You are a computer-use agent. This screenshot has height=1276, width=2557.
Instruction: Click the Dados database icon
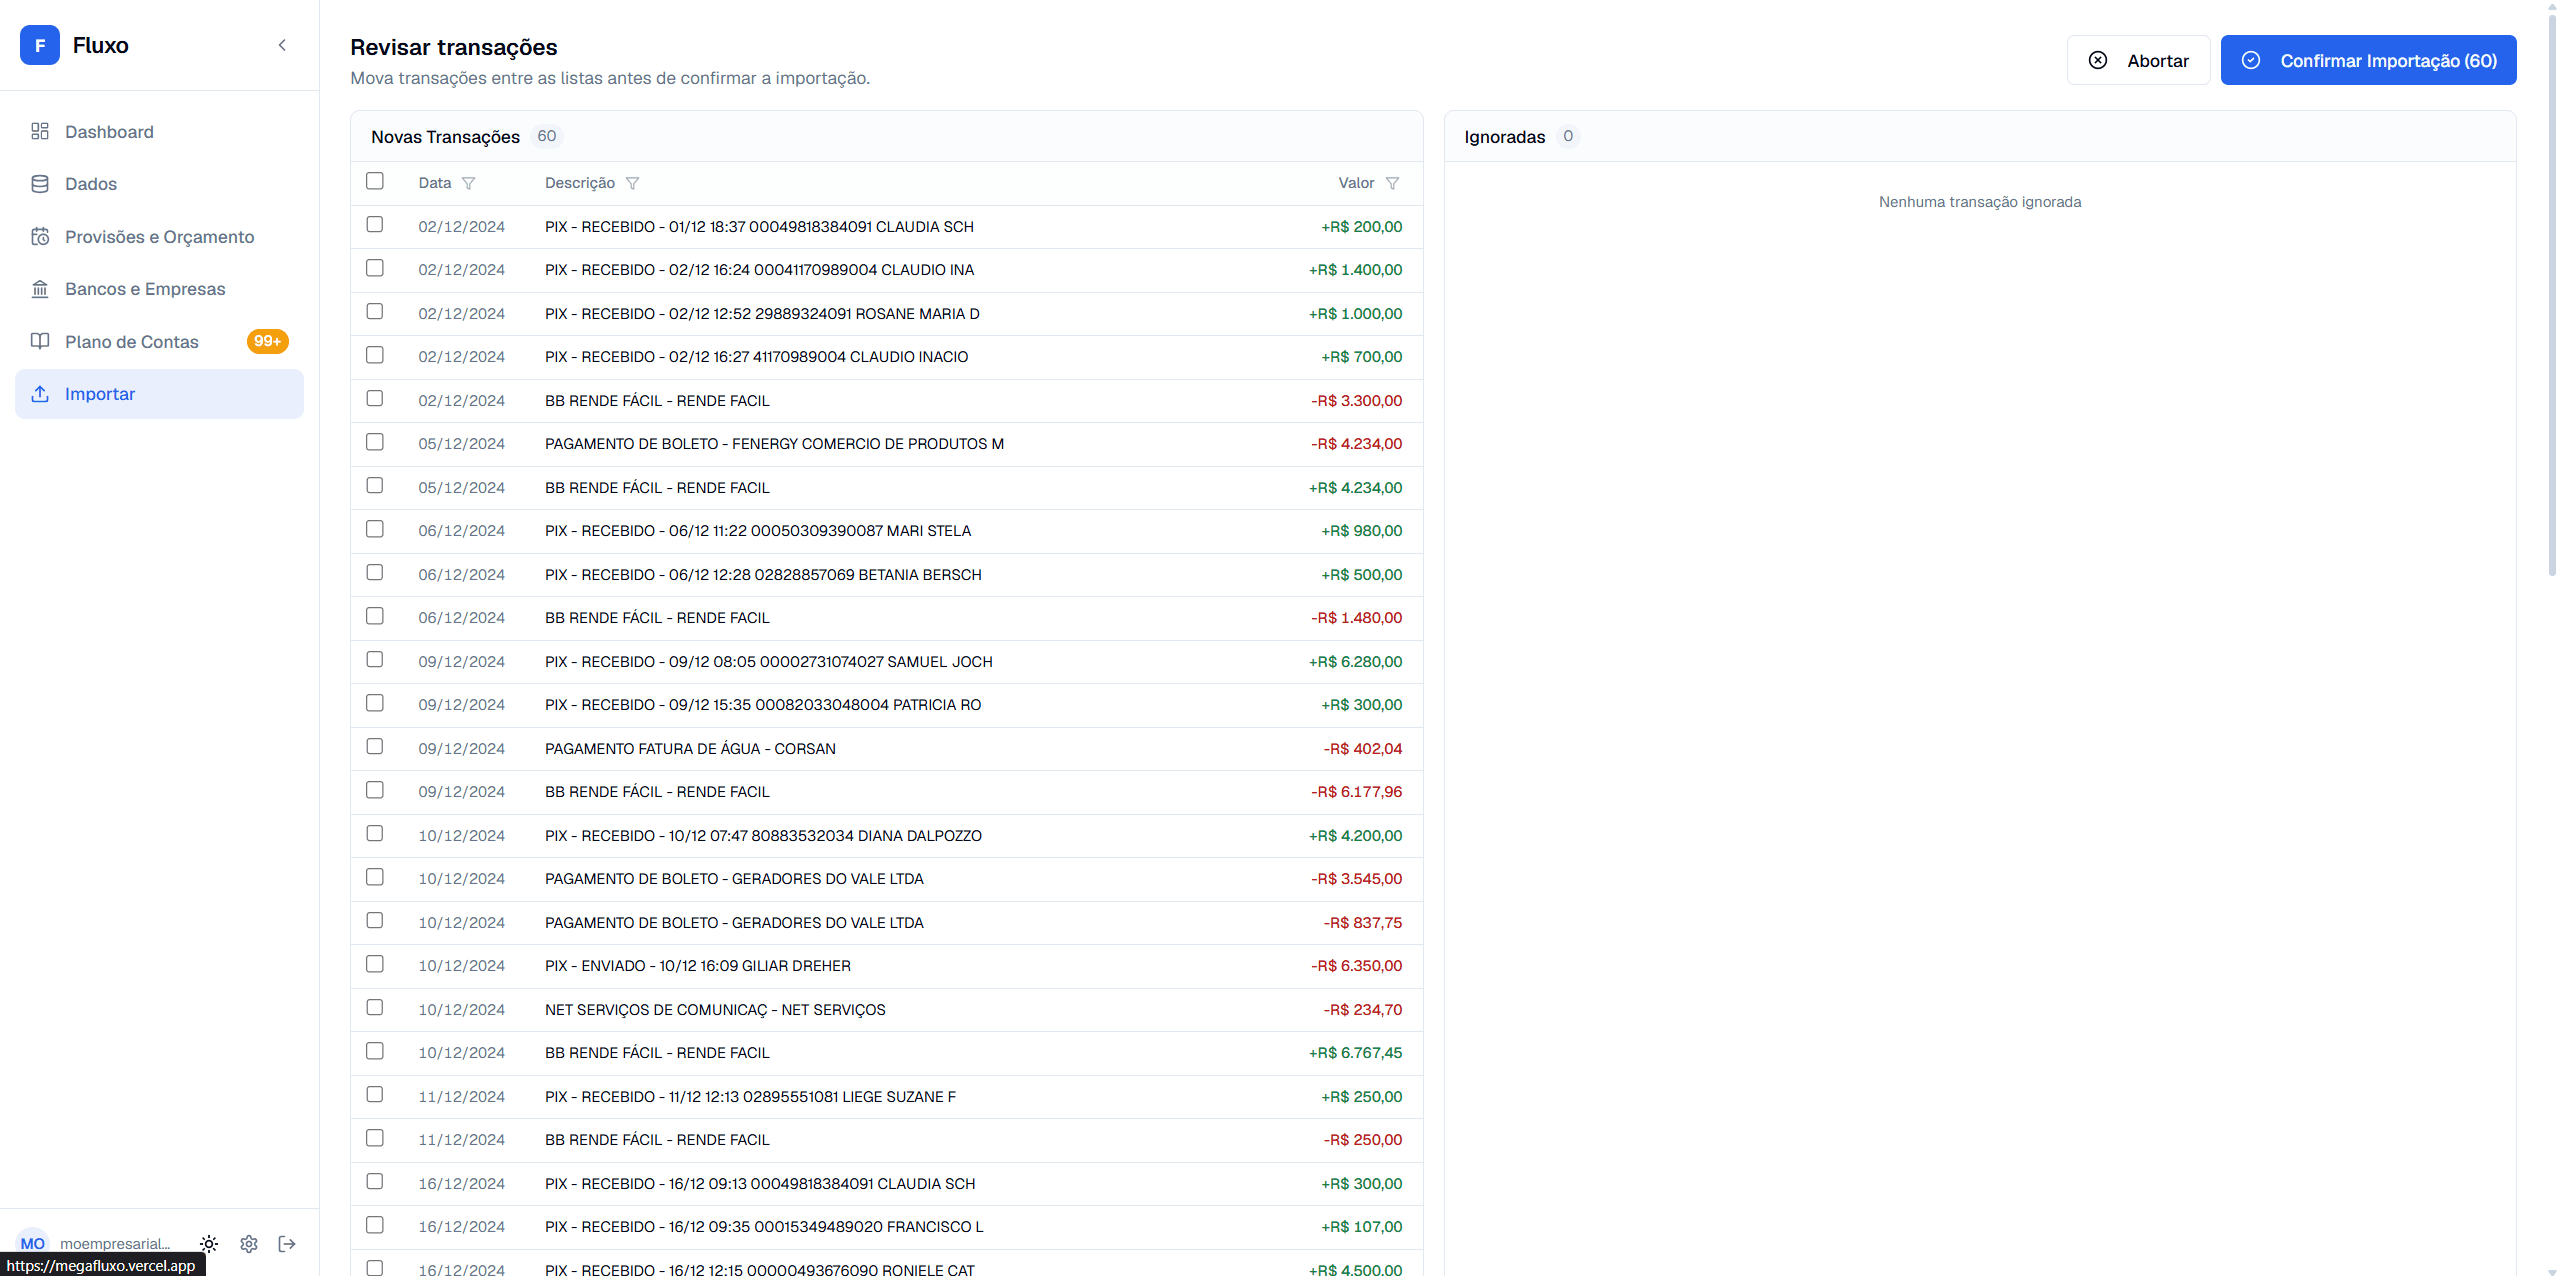40,184
